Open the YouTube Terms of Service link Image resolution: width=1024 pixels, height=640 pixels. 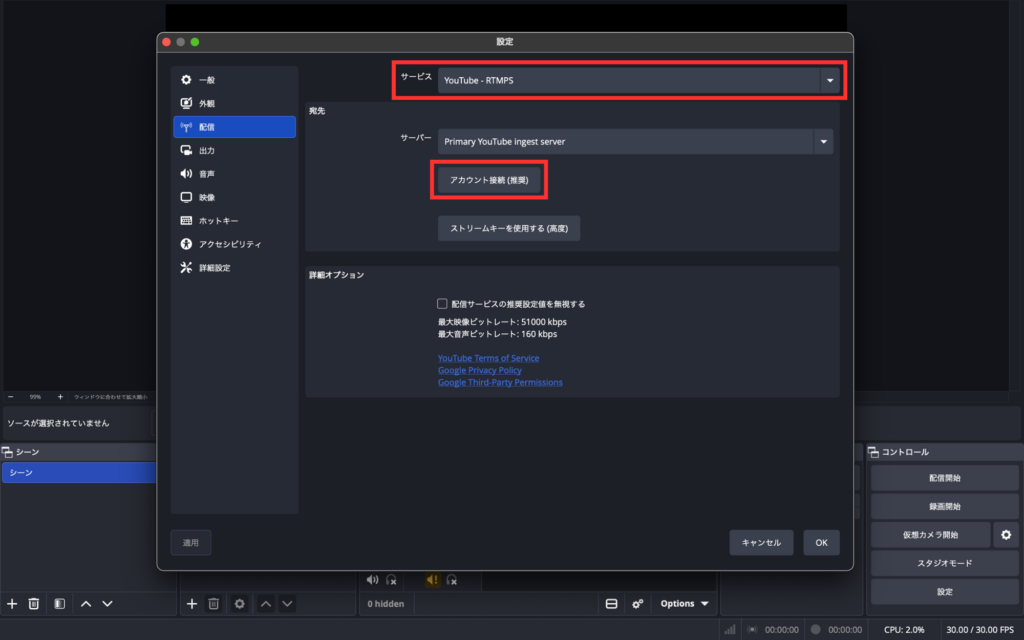(488, 358)
